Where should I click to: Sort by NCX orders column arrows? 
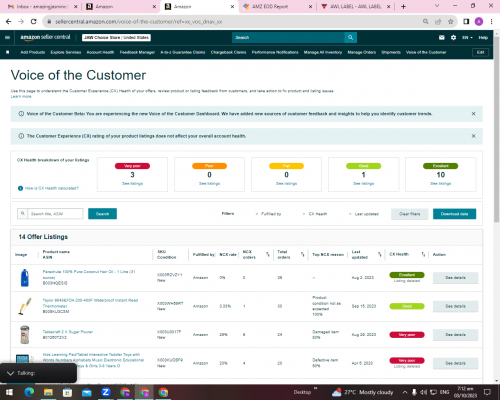pyautogui.click(x=268, y=254)
